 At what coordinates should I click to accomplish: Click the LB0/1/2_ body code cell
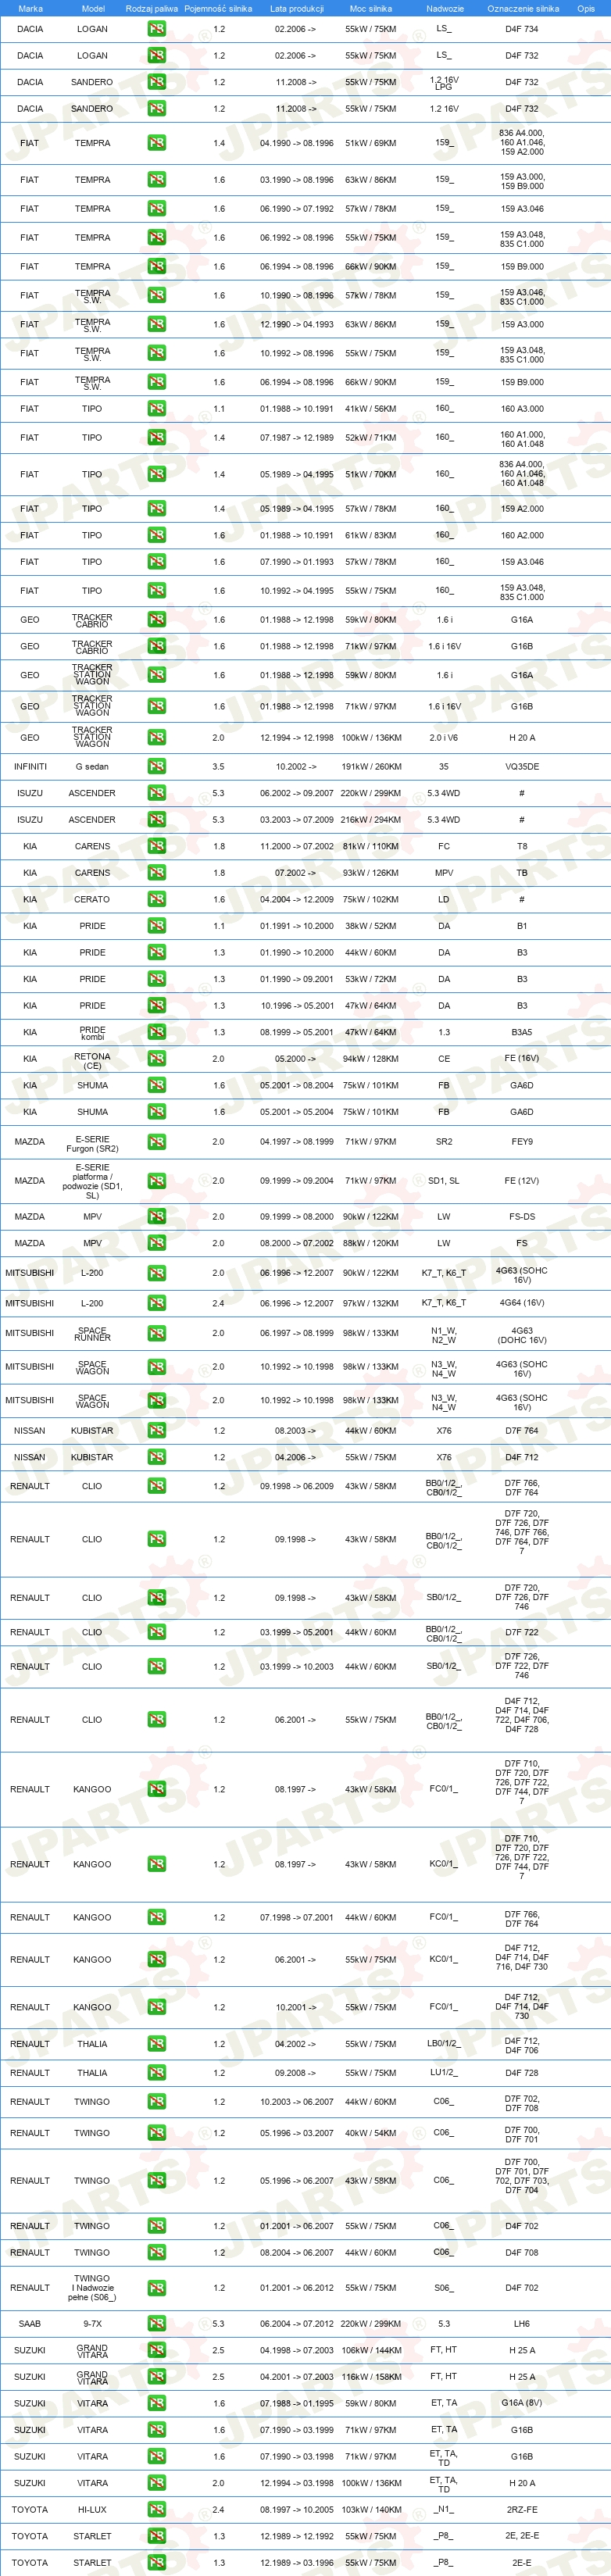click(x=444, y=2044)
